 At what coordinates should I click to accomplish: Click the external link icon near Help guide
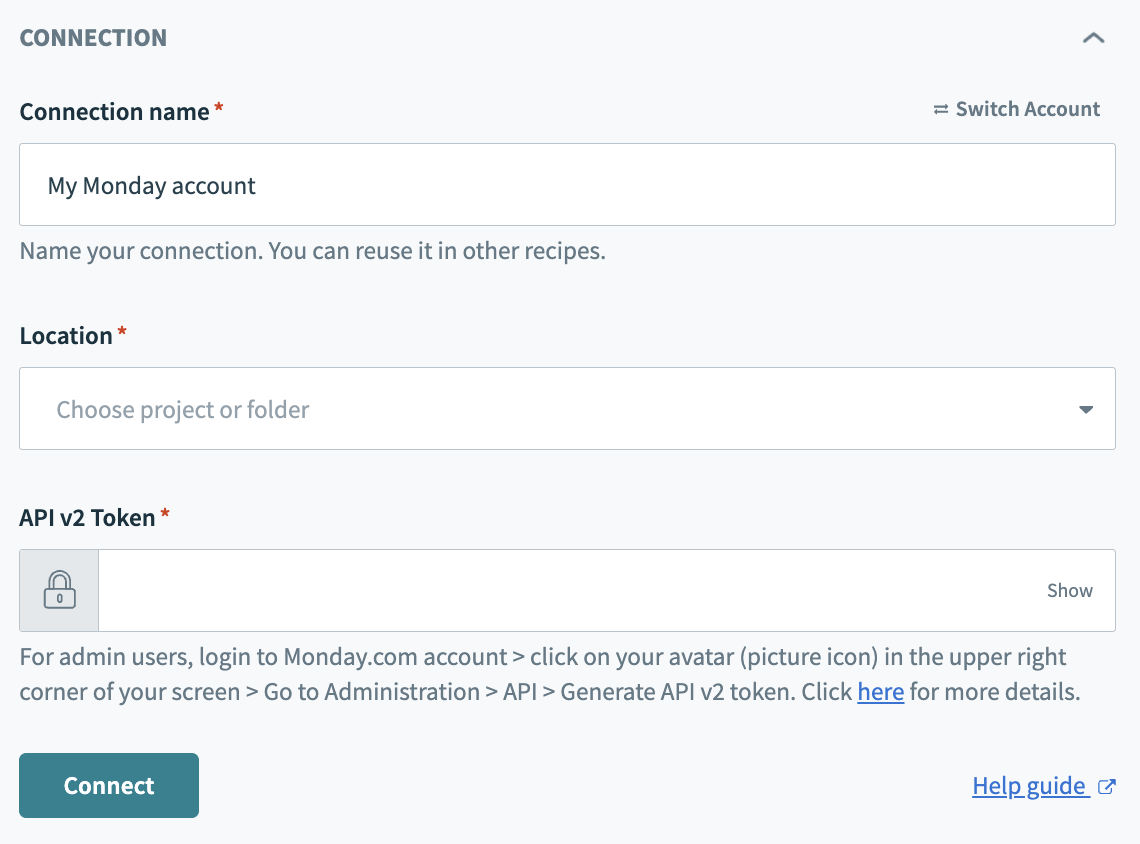tap(1106, 786)
